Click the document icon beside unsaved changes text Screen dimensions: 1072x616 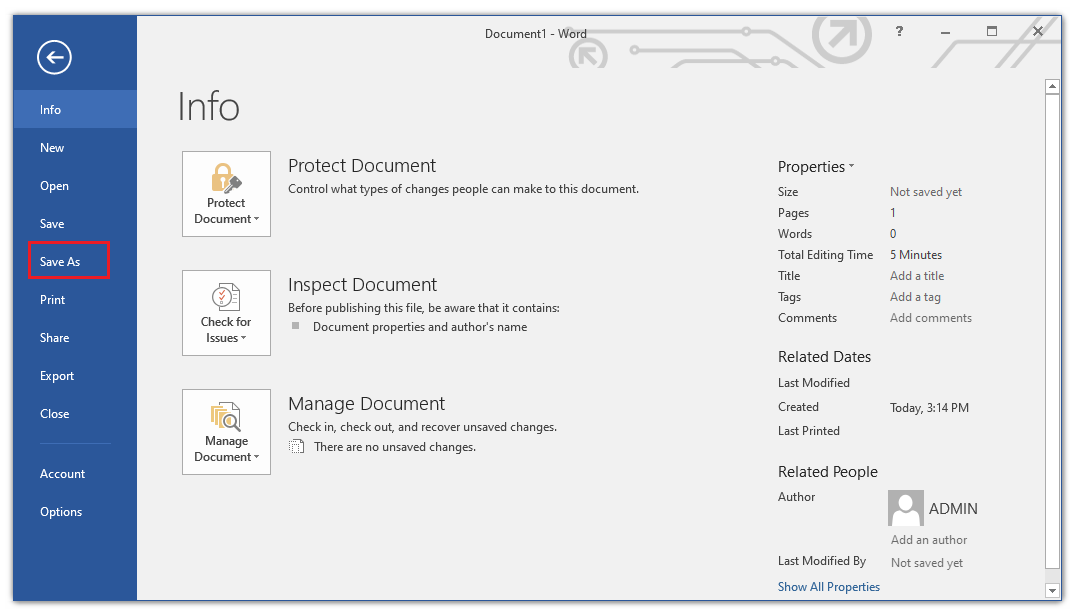pyautogui.click(x=296, y=447)
